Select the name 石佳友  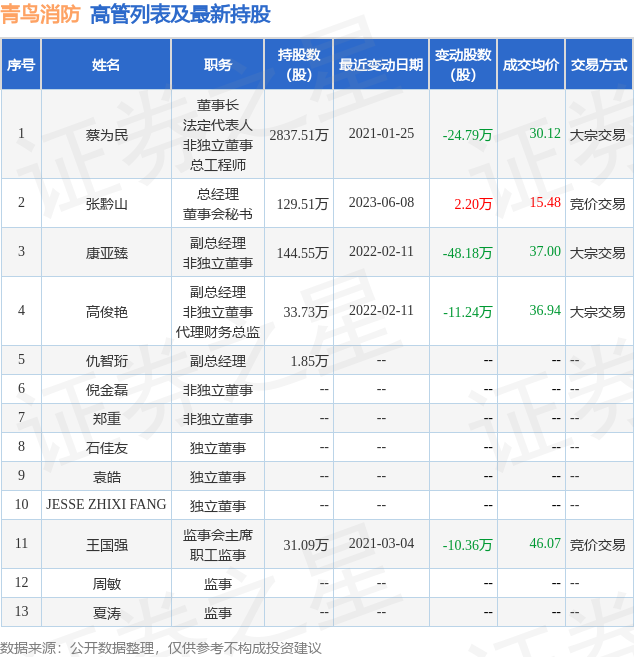tap(106, 448)
